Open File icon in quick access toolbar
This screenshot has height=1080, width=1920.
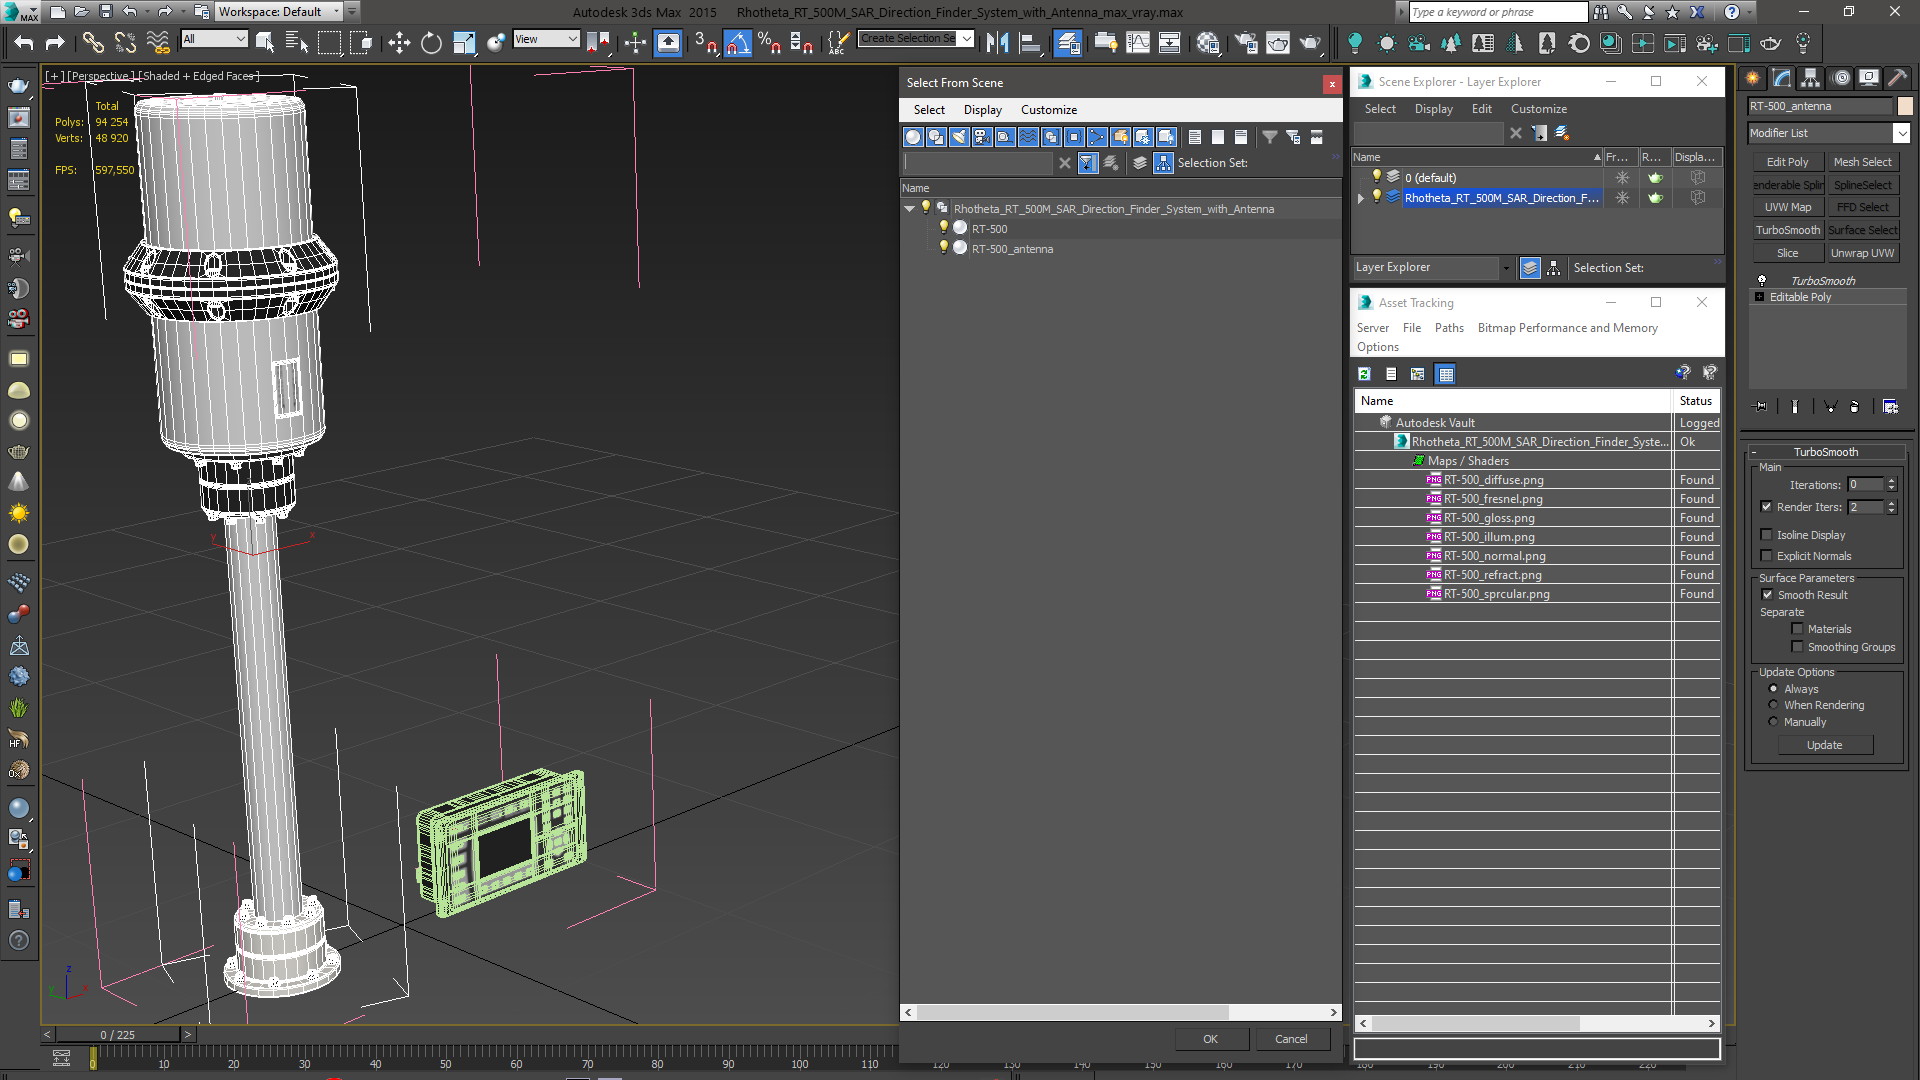point(81,12)
